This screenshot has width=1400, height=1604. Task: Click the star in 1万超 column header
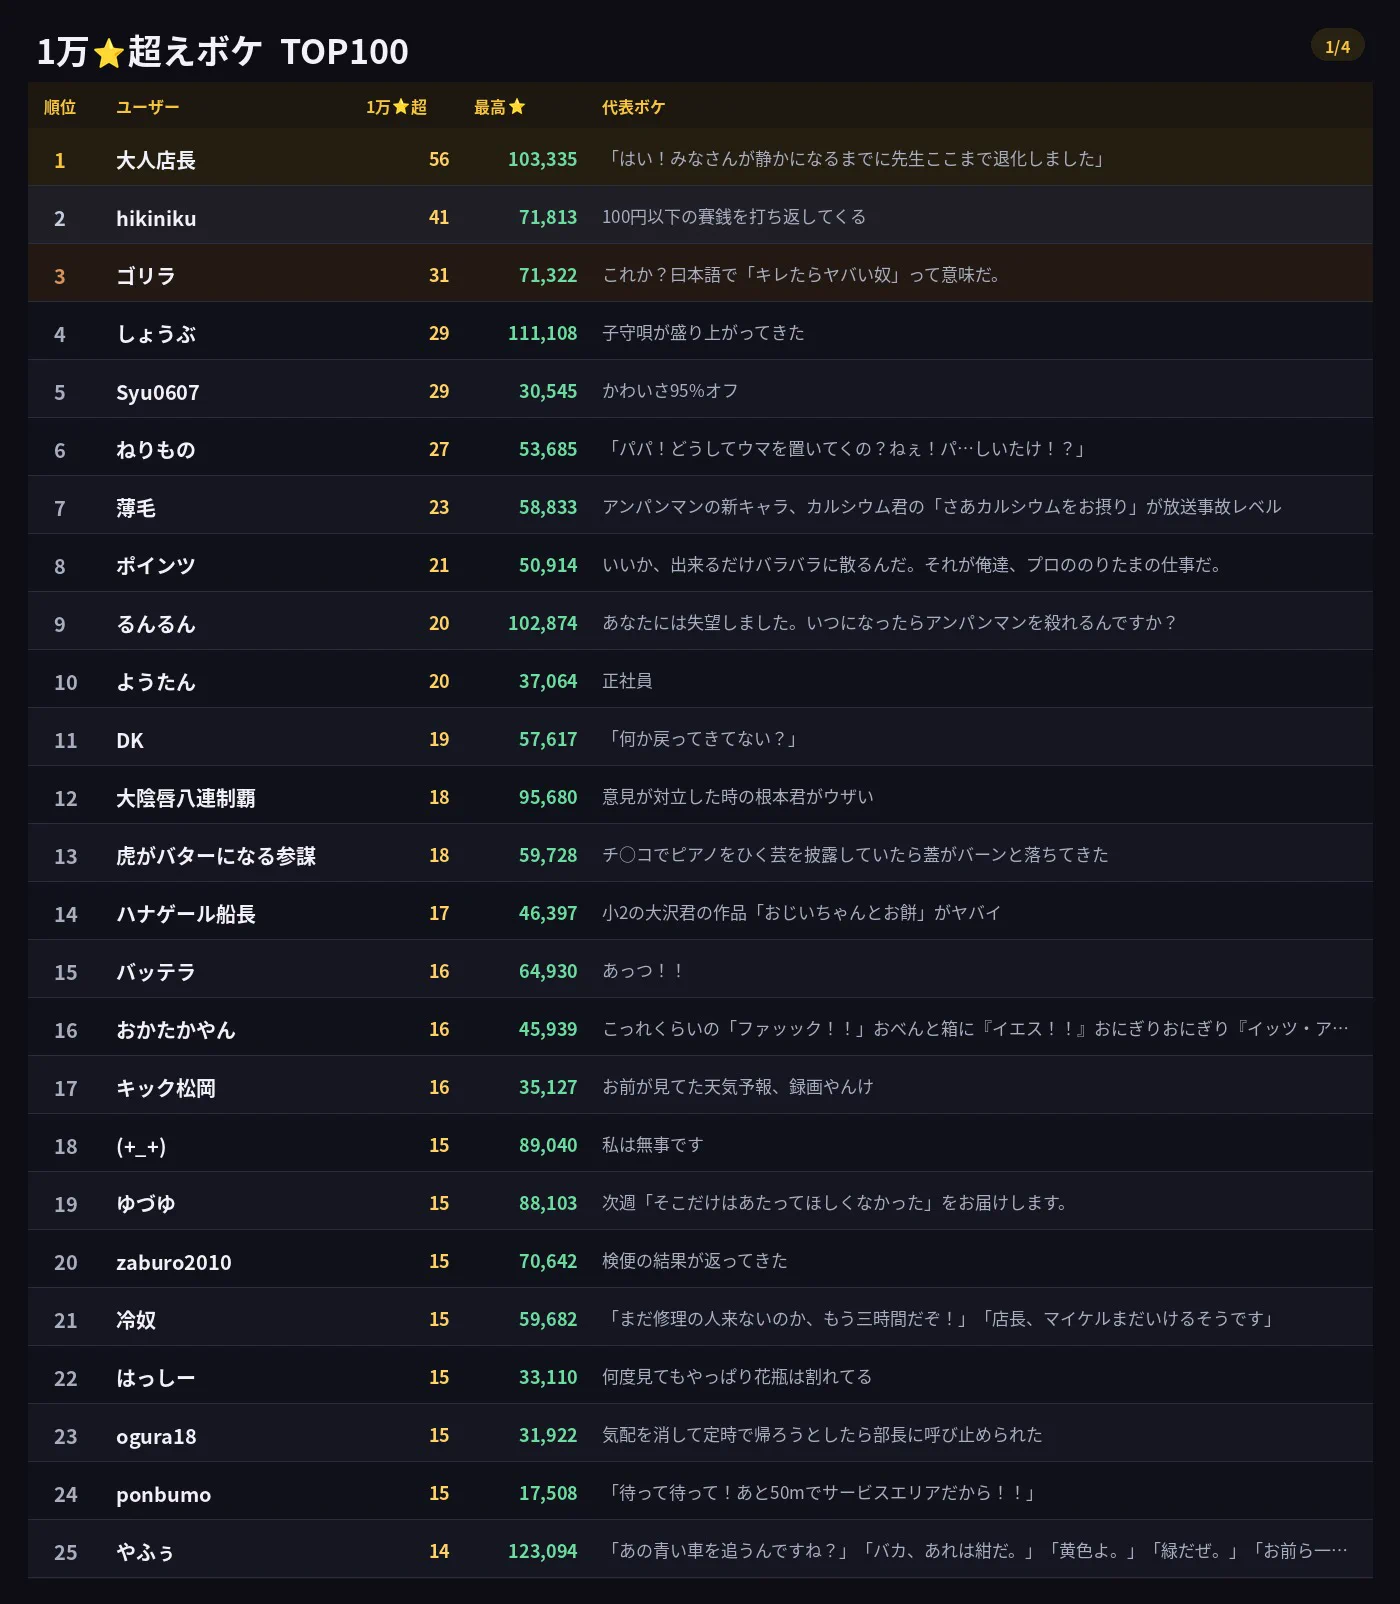(401, 106)
